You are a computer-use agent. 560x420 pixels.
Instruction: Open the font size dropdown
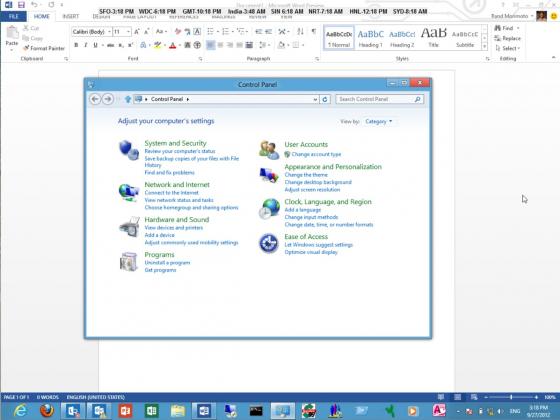point(128,32)
